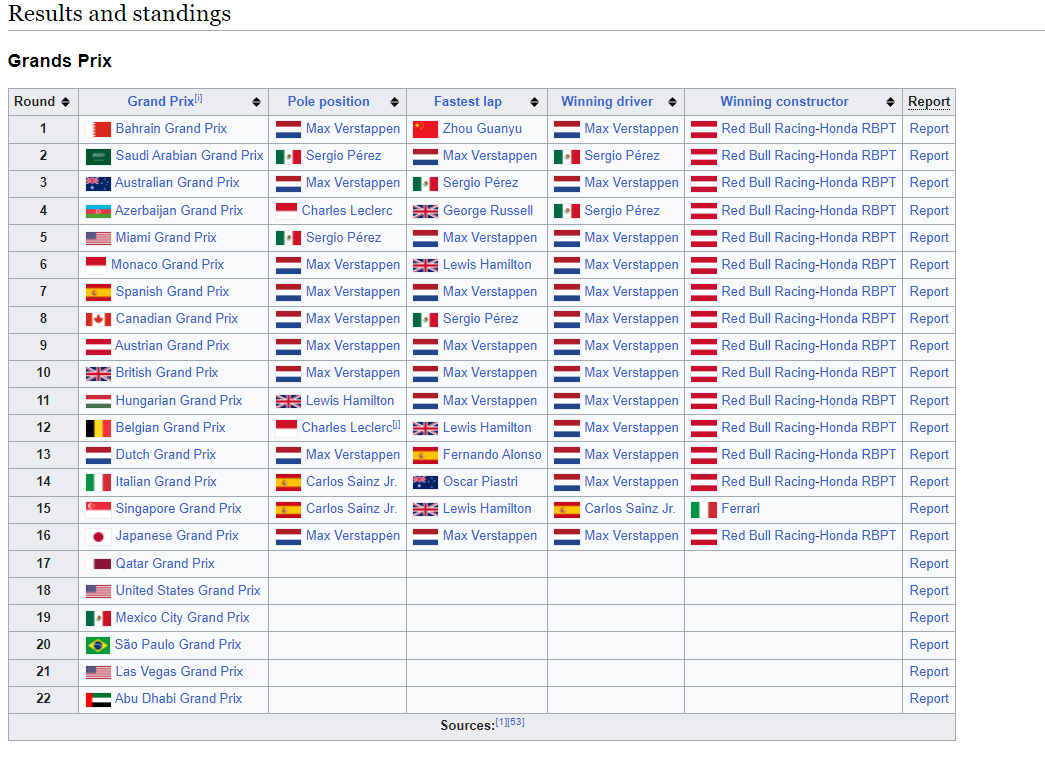Viewport: 1045px width, 759px height.
Task: Click the Qatar flag beside Qatar Grand Prix
Action: [98, 564]
